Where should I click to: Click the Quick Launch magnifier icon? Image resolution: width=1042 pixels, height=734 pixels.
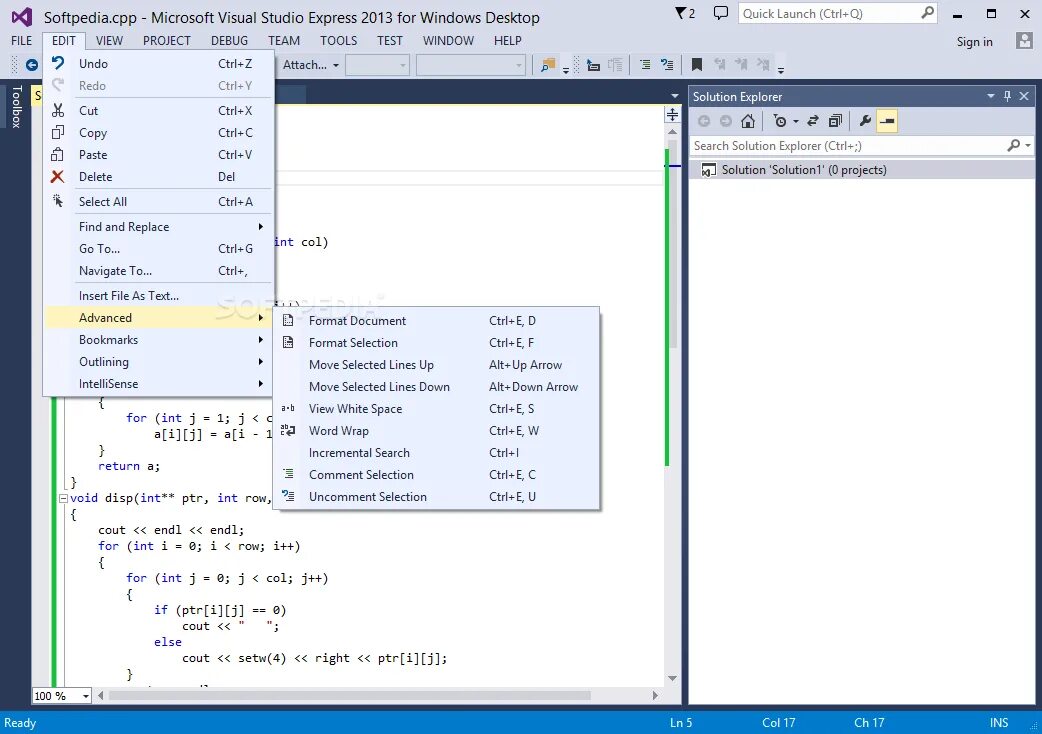click(x=927, y=13)
